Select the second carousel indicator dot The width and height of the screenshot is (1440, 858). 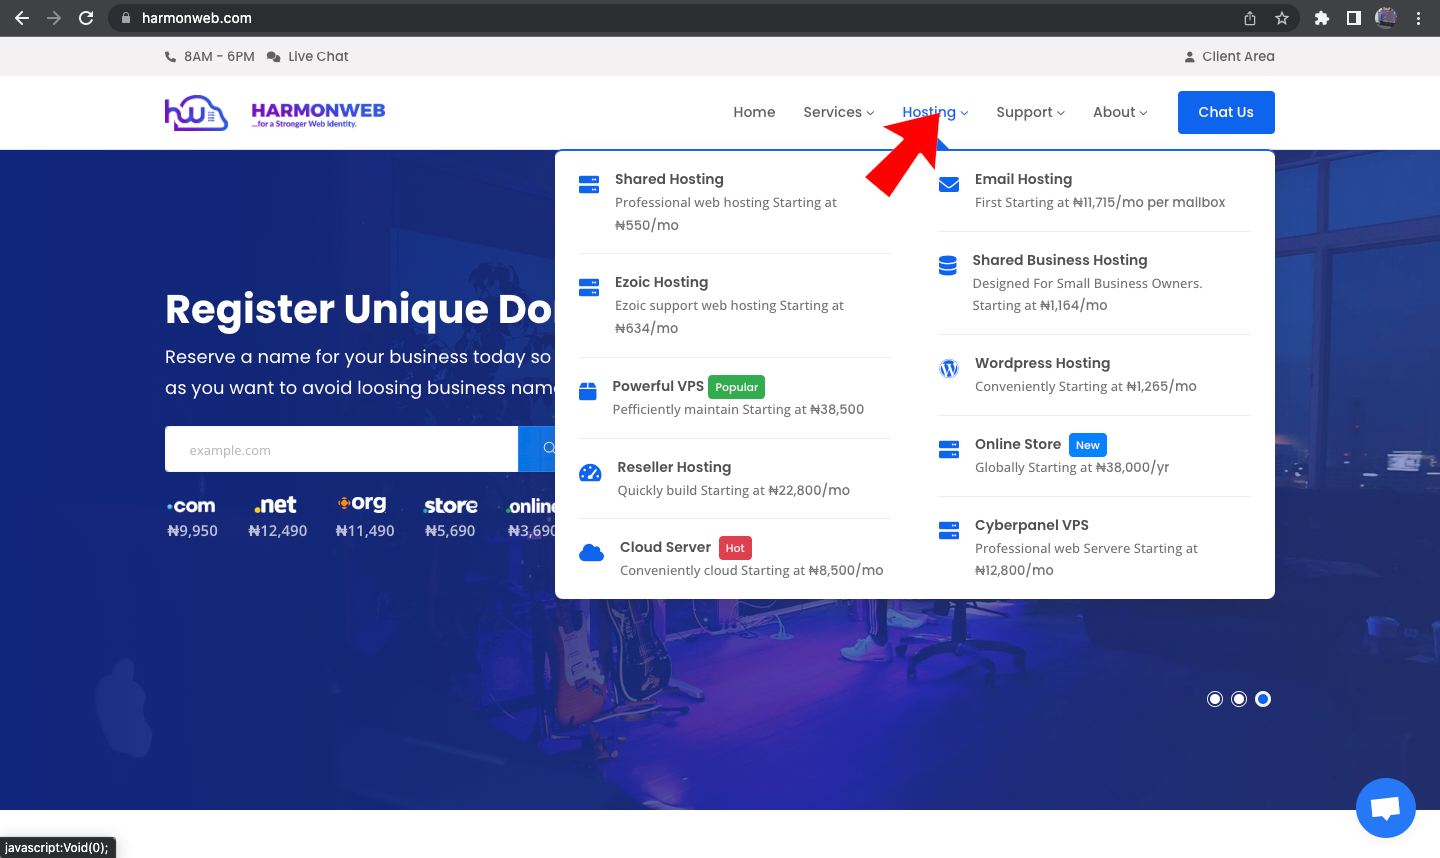(1239, 698)
